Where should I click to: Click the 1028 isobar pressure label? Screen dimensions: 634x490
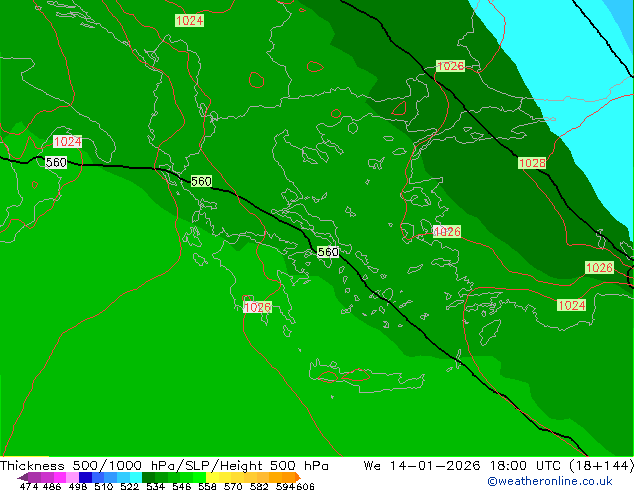pos(532,163)
